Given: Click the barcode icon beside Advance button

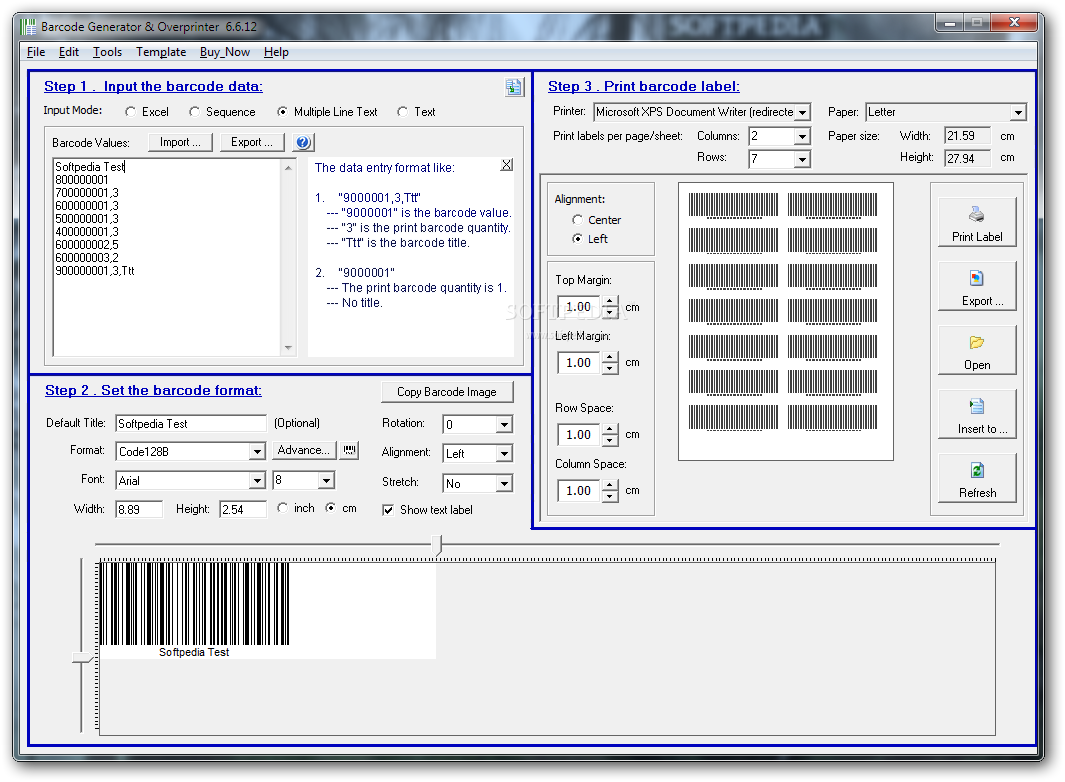Looking at the screenshot, I should click(x=350, y=450).
